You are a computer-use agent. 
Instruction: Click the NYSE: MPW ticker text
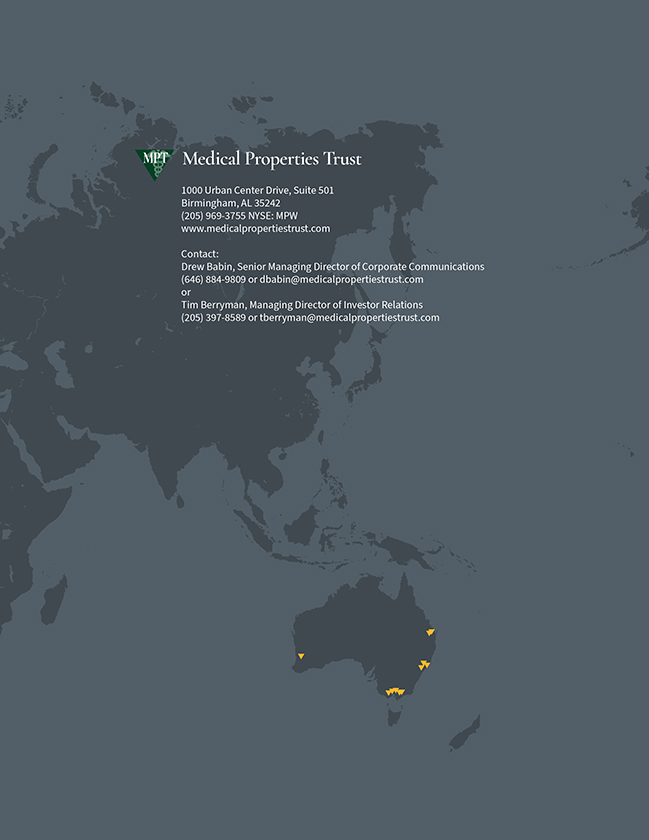click(273, 215)
